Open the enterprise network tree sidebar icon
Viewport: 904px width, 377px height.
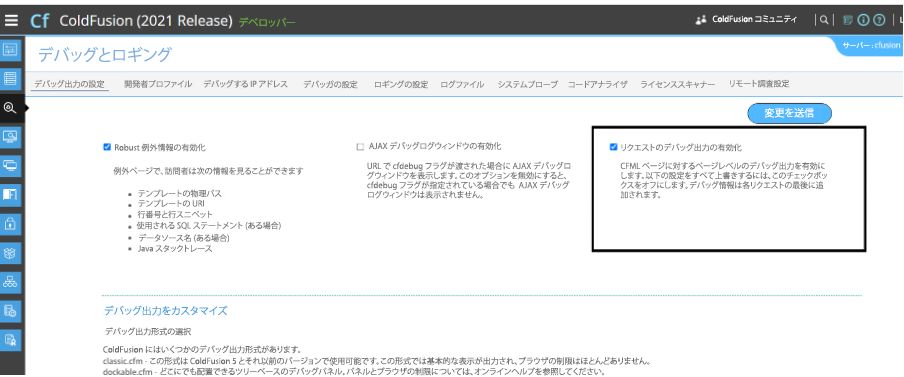tap(10, 282)
